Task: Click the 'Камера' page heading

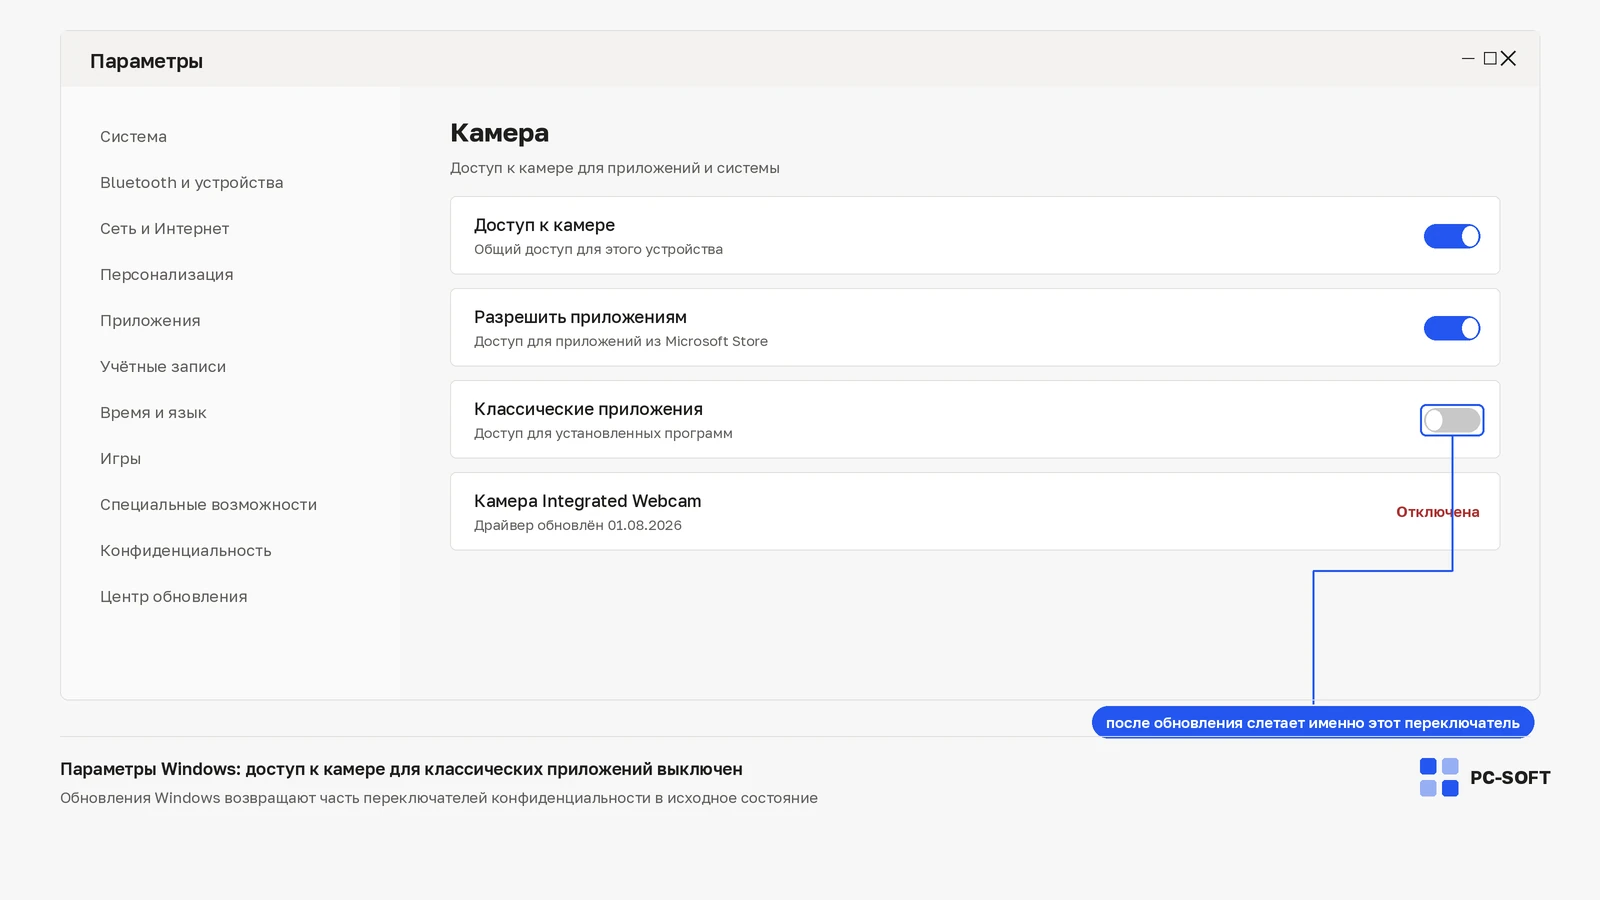Action: tap(499, 133)
